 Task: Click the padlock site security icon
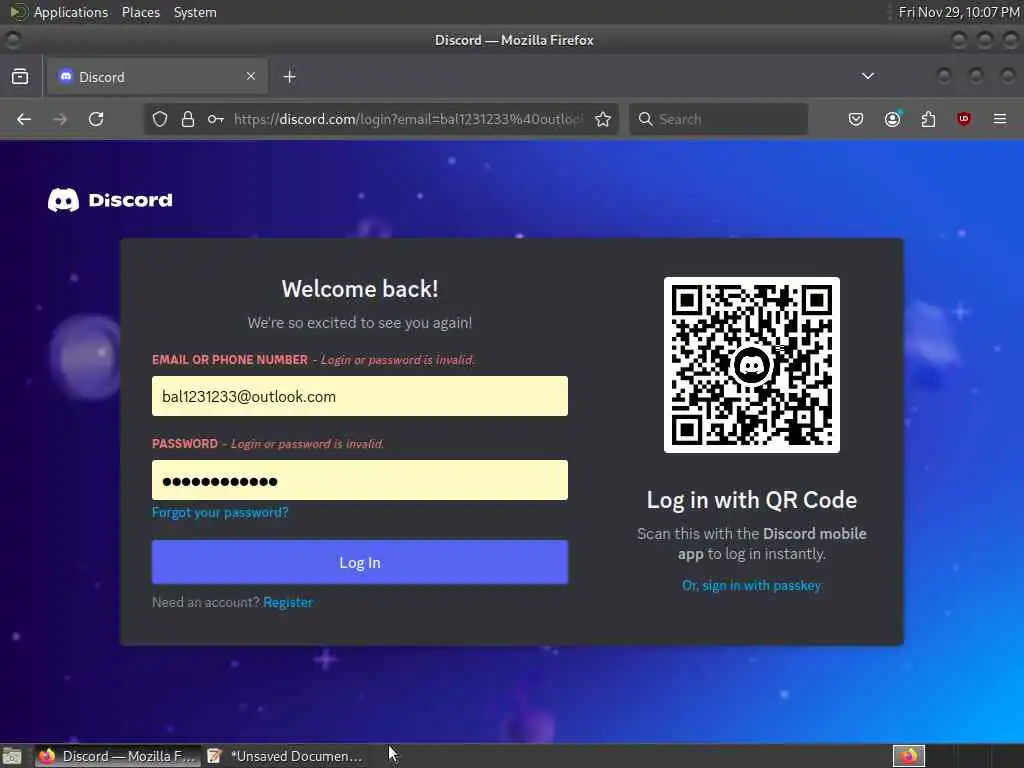(x=188, y=119)
